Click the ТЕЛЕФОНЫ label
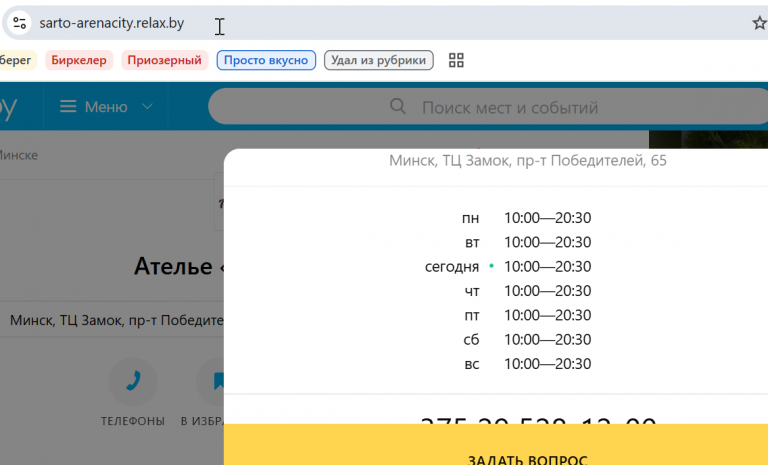The width and height of the screenshot is (768, 465). pos(133,421)
